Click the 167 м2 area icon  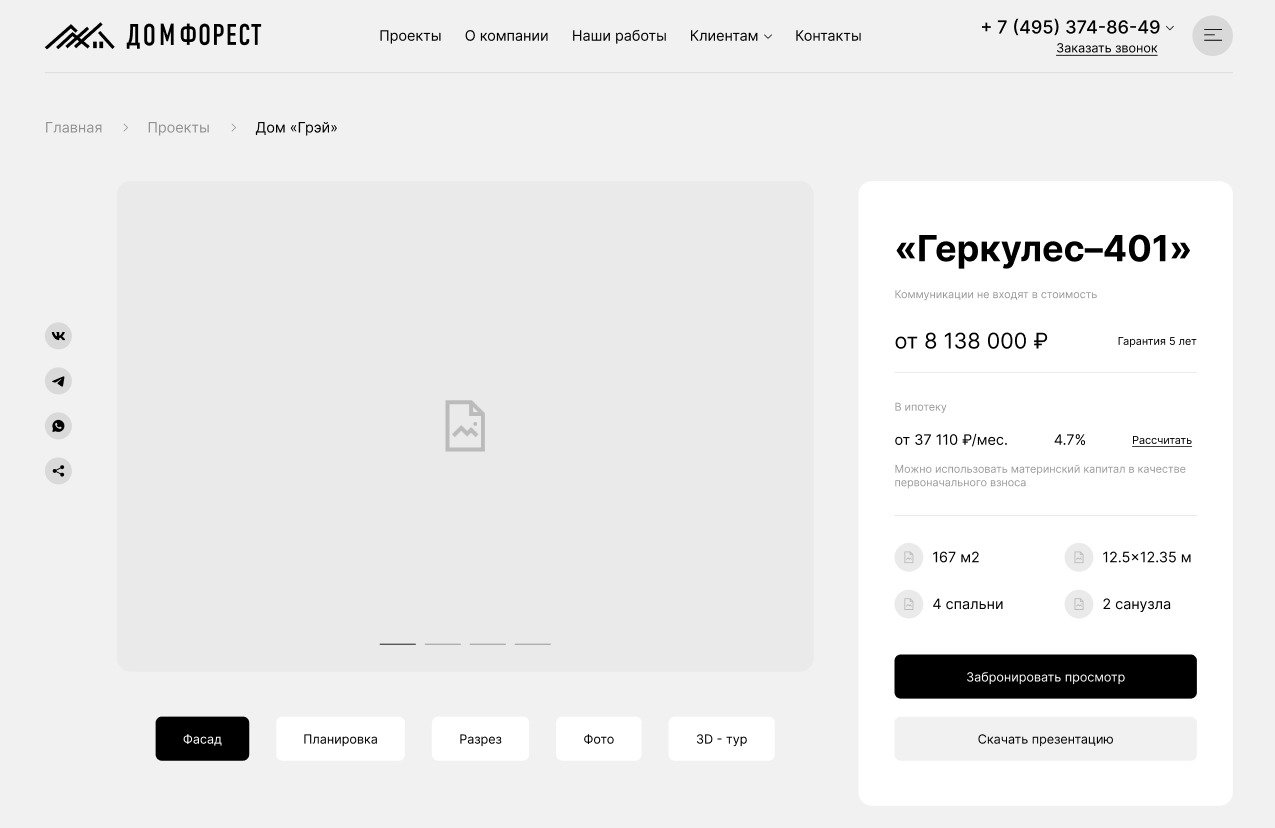908,557
